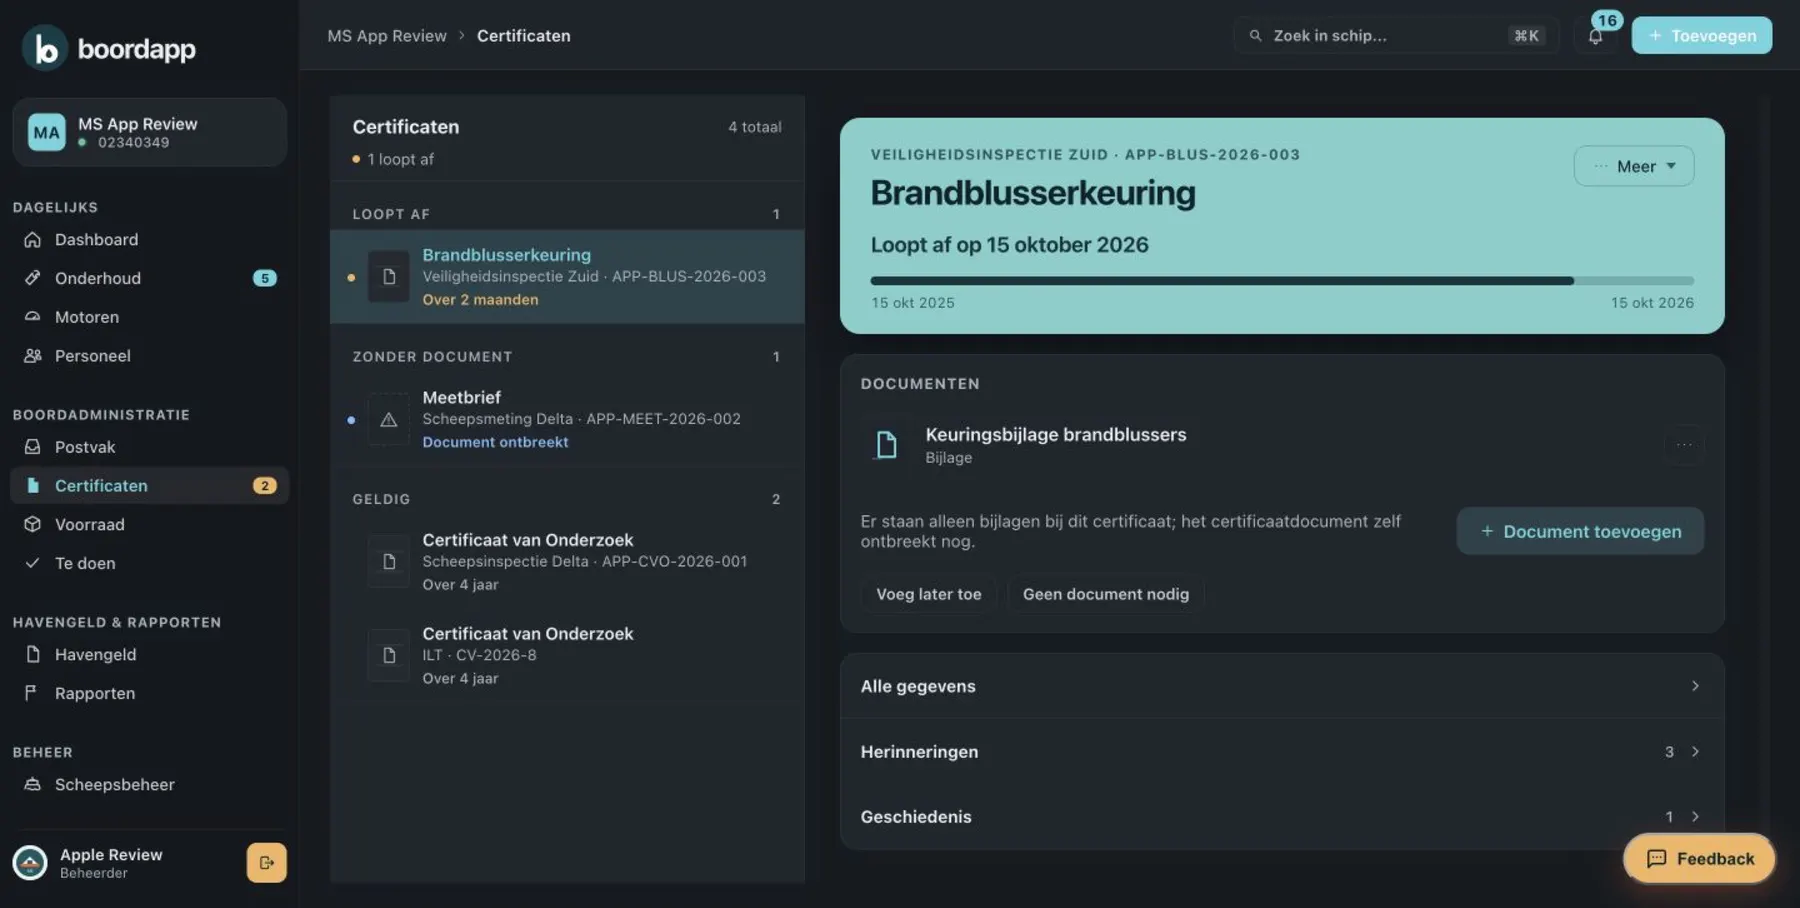The height and width of the screenshot is (908, 1800).
Task: Click the GELDIG group header
Action: [567, 499]
